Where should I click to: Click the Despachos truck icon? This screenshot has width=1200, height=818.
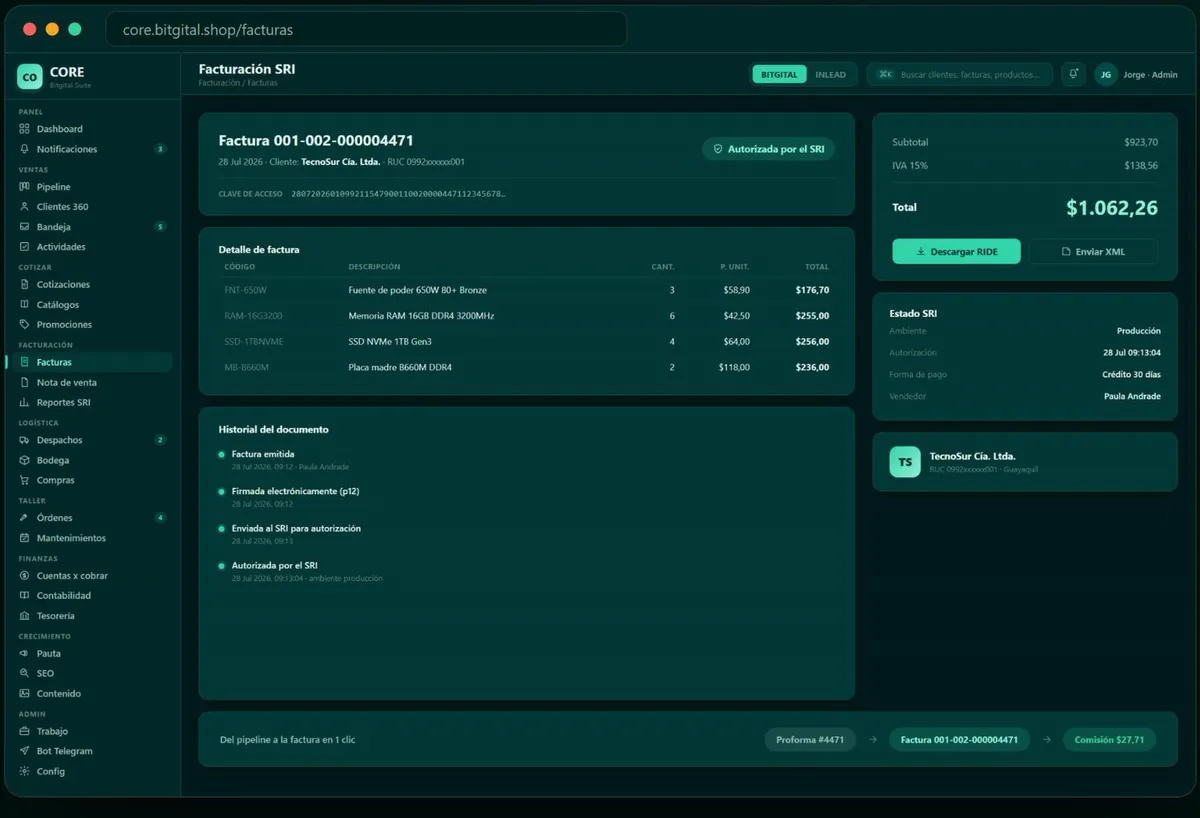(25, 440)
